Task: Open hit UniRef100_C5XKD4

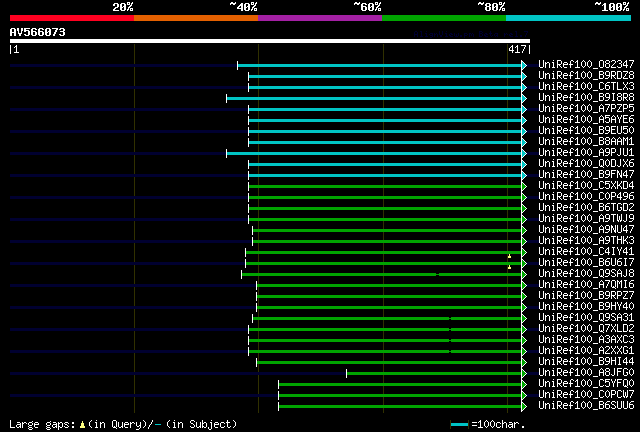Action: click(x=586, y=185)
